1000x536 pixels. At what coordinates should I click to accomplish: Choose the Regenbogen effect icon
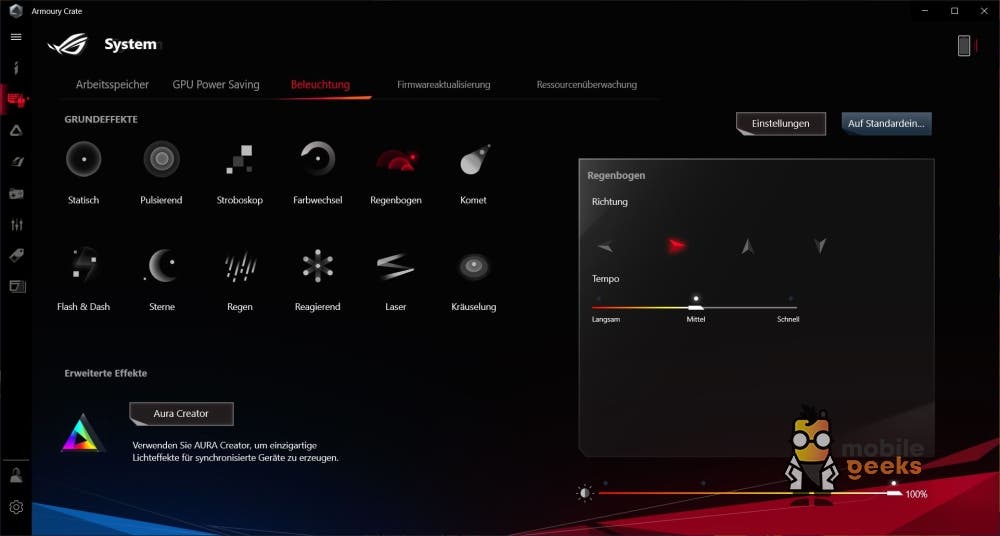[396, 160]
